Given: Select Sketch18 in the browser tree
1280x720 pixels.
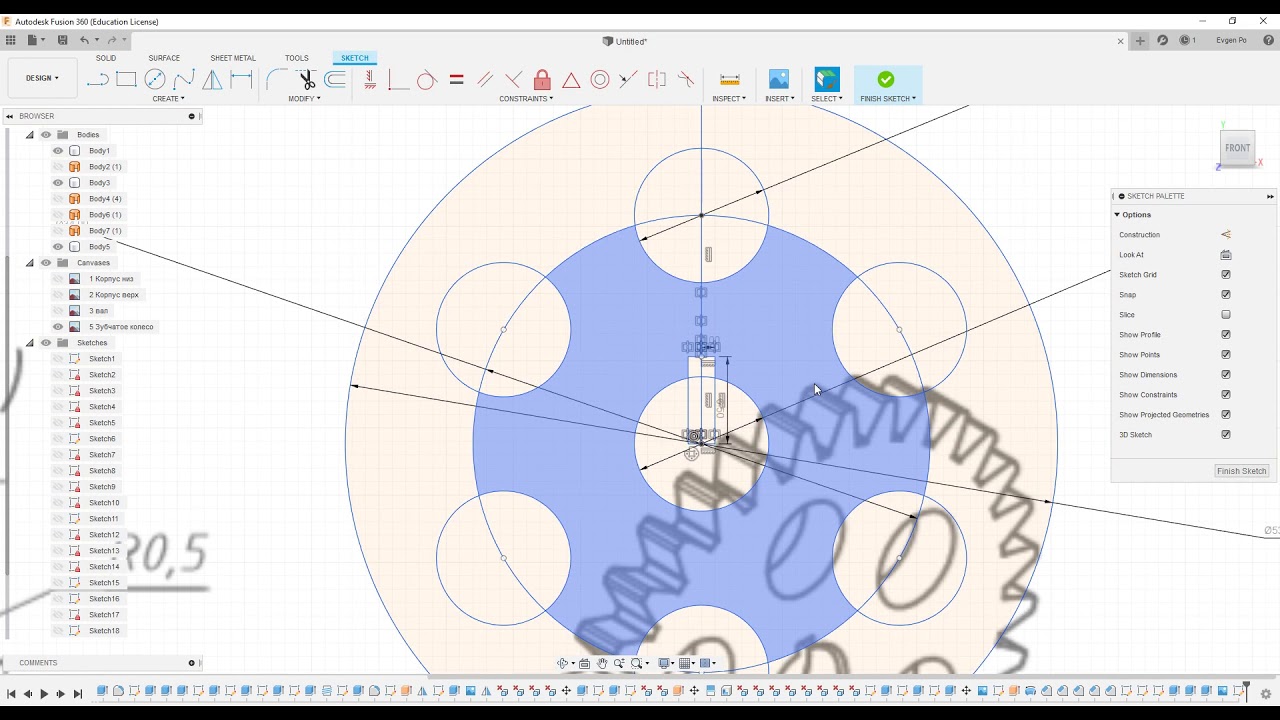Looking at the screenshot, I should [x=104, y=631].
